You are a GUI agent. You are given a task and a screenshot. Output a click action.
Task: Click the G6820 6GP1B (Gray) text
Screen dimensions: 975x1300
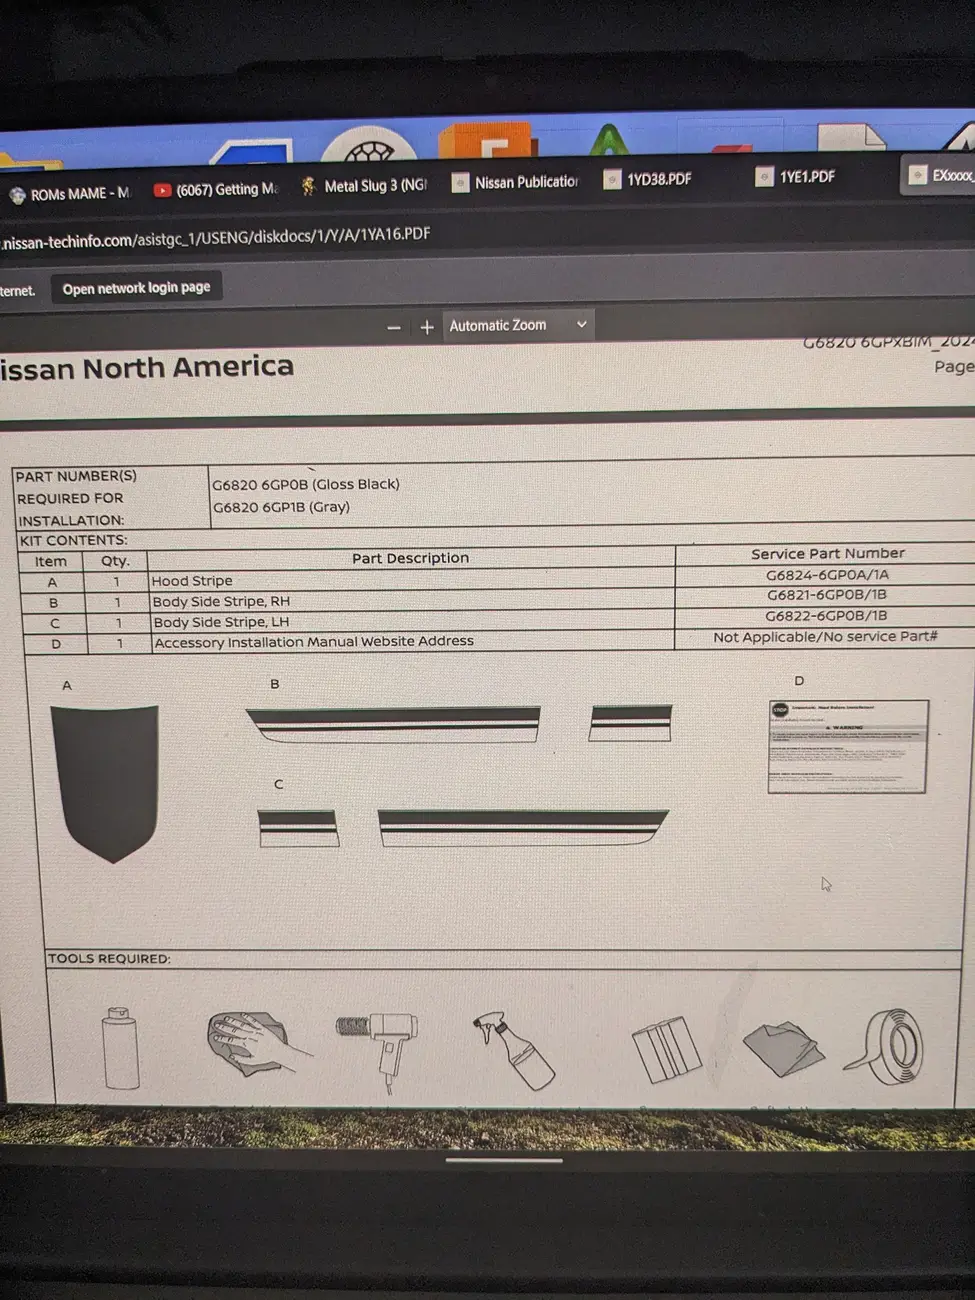click(281, 507)
